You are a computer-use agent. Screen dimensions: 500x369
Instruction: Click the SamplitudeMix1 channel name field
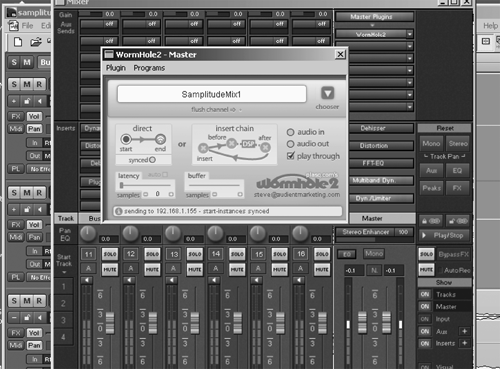pos(211,94)
